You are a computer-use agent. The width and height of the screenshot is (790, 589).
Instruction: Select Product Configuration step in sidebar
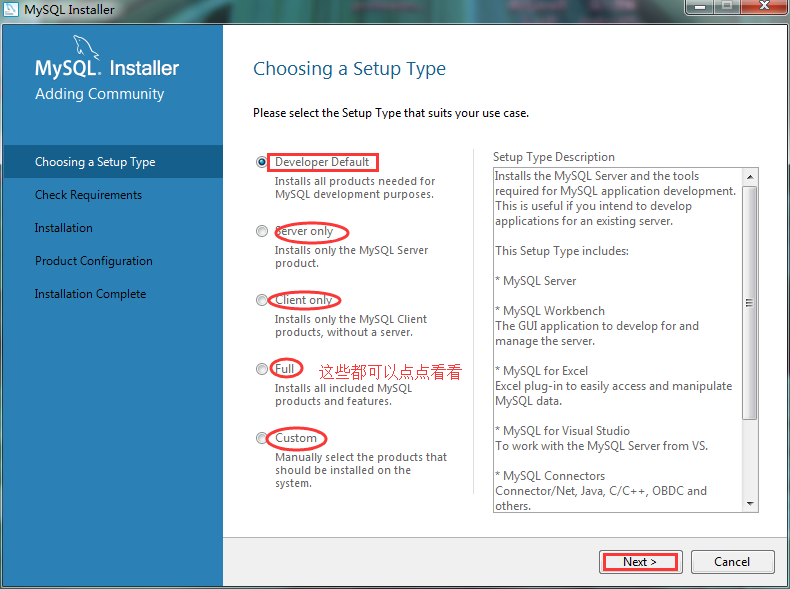(x=94, y=261)
